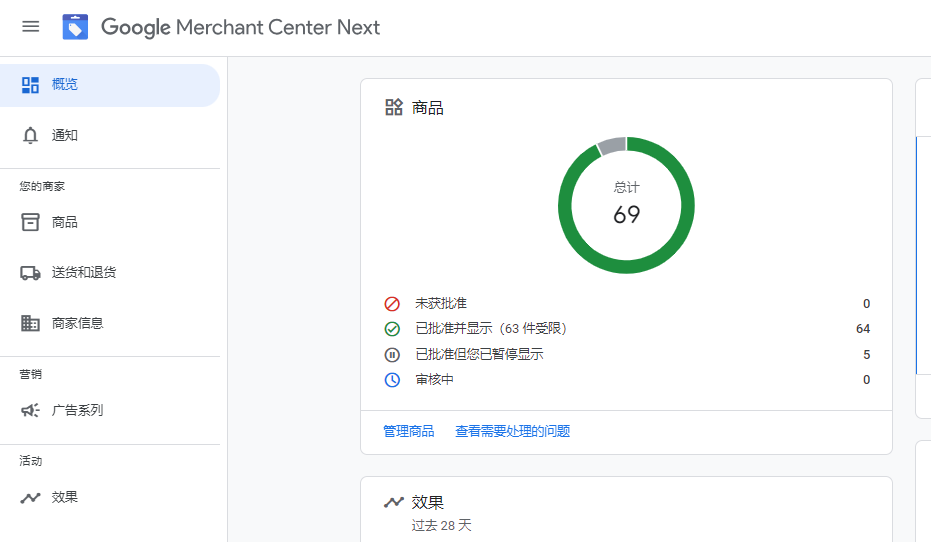
Task: Click the 送货和退货 truck icon
Action: tap(31, 272)
